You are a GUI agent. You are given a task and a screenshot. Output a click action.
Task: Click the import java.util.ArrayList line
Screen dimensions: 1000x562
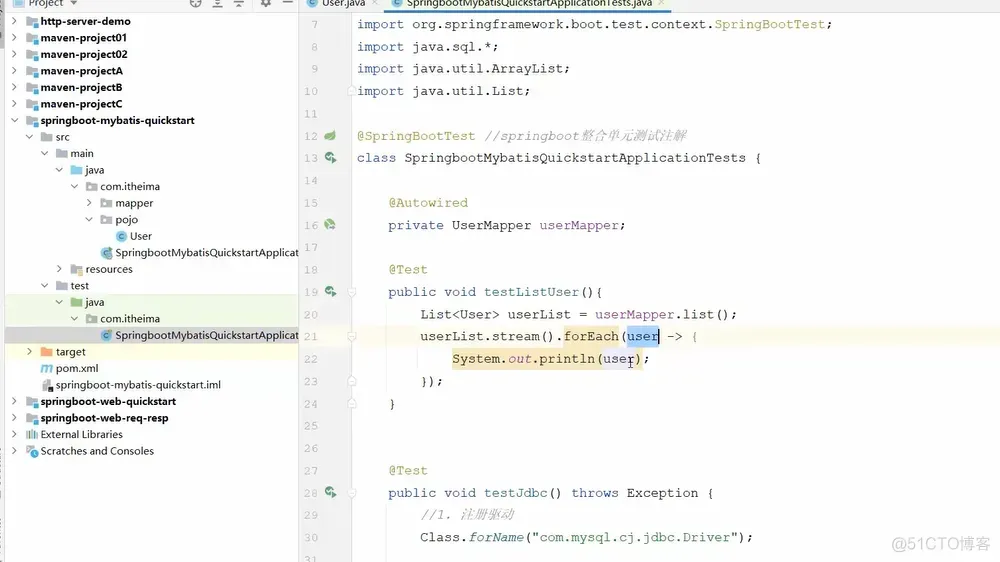click(x=463, y=69)
